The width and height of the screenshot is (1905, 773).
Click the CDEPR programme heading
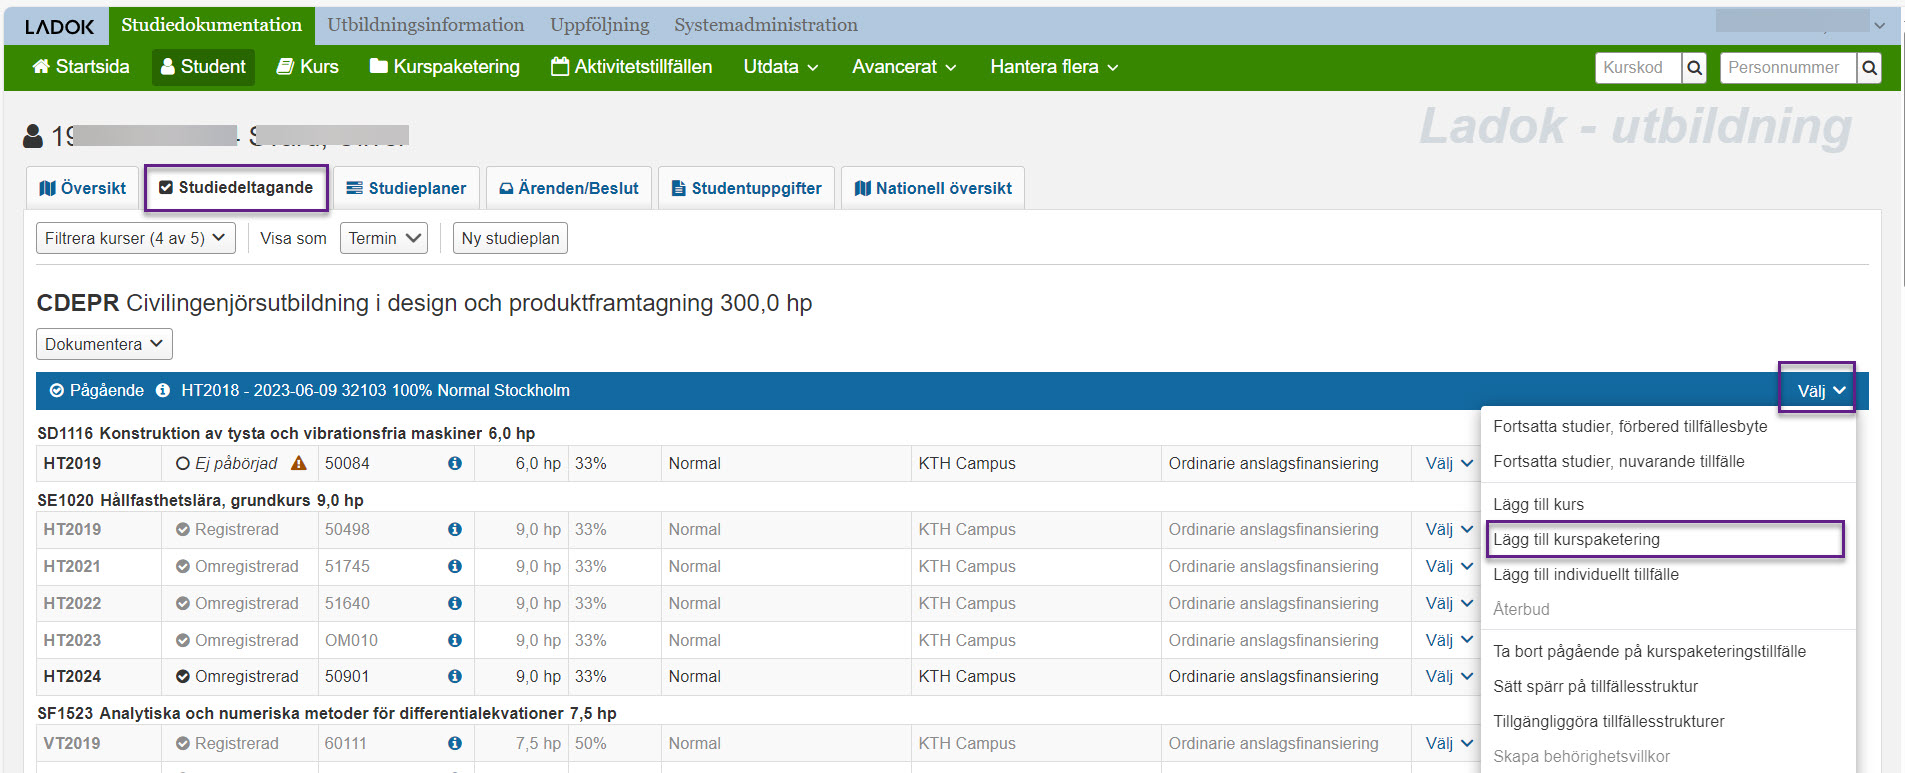[424, 304]
